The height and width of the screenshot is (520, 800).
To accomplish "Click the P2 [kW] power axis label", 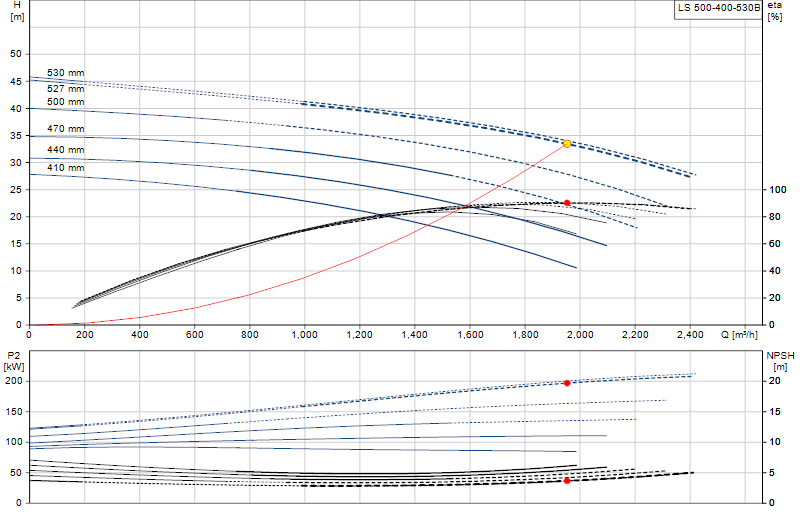I will click(14, 361).
